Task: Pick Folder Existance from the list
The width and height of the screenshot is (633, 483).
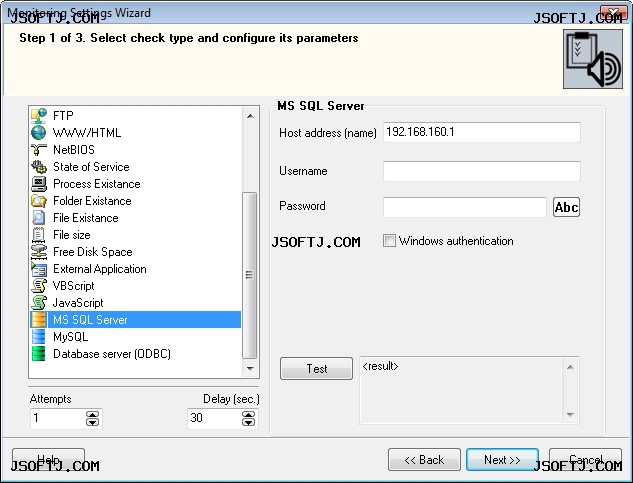Action: click(x=92, y=201)
